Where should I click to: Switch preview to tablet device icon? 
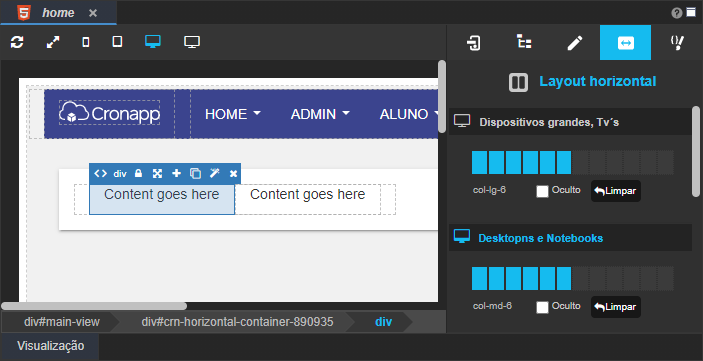coord(117,42)
